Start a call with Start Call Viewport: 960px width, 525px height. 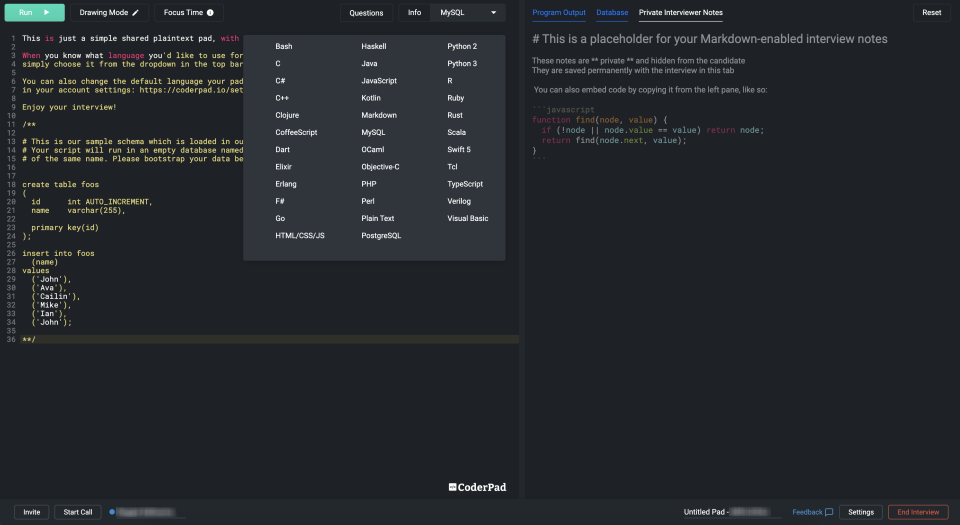coord(78,512)
